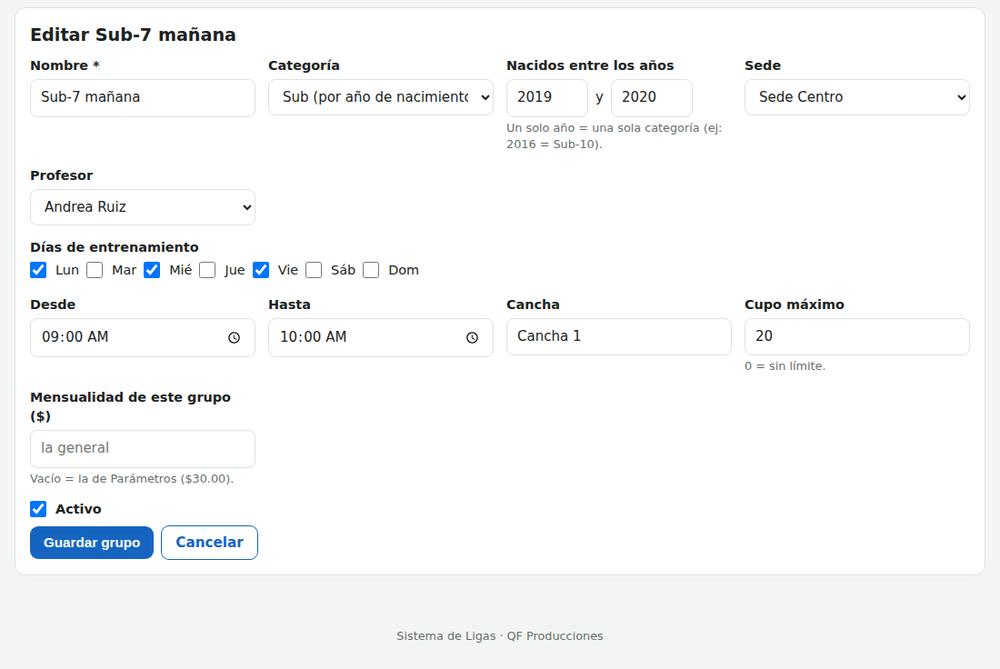Viewport: 1000px width, 669px height.
Task: Click the Desde time field 09:00 AM
Action: click(143, 337)
